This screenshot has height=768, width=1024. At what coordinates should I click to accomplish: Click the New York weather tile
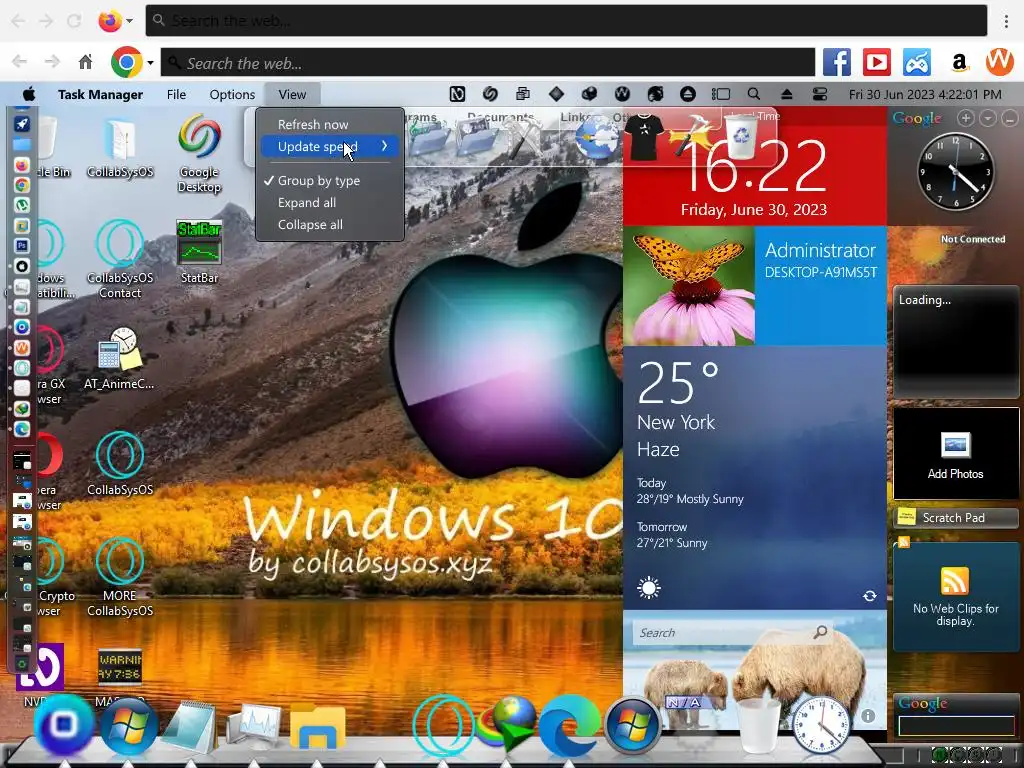point(754,477)
